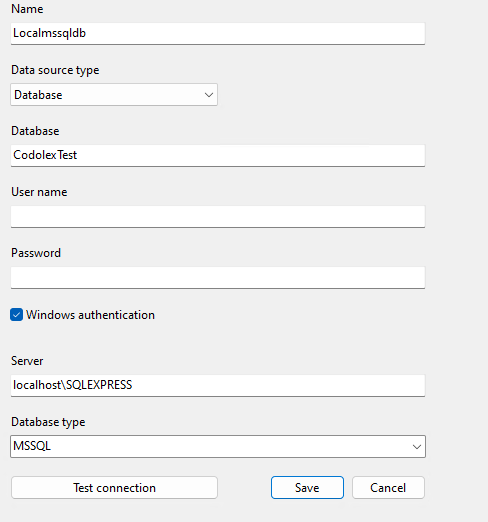Click the chevron arrow in MSSQL dropdown
Image resolution: width=488 pixels, height=522 pixels.
coord(416,447)
